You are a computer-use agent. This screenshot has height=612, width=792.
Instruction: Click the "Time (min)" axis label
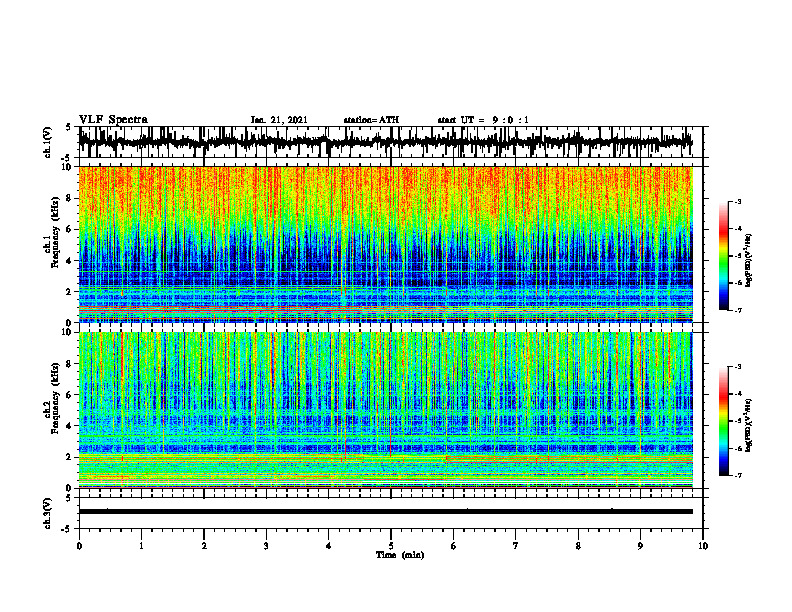pos(400,555)
